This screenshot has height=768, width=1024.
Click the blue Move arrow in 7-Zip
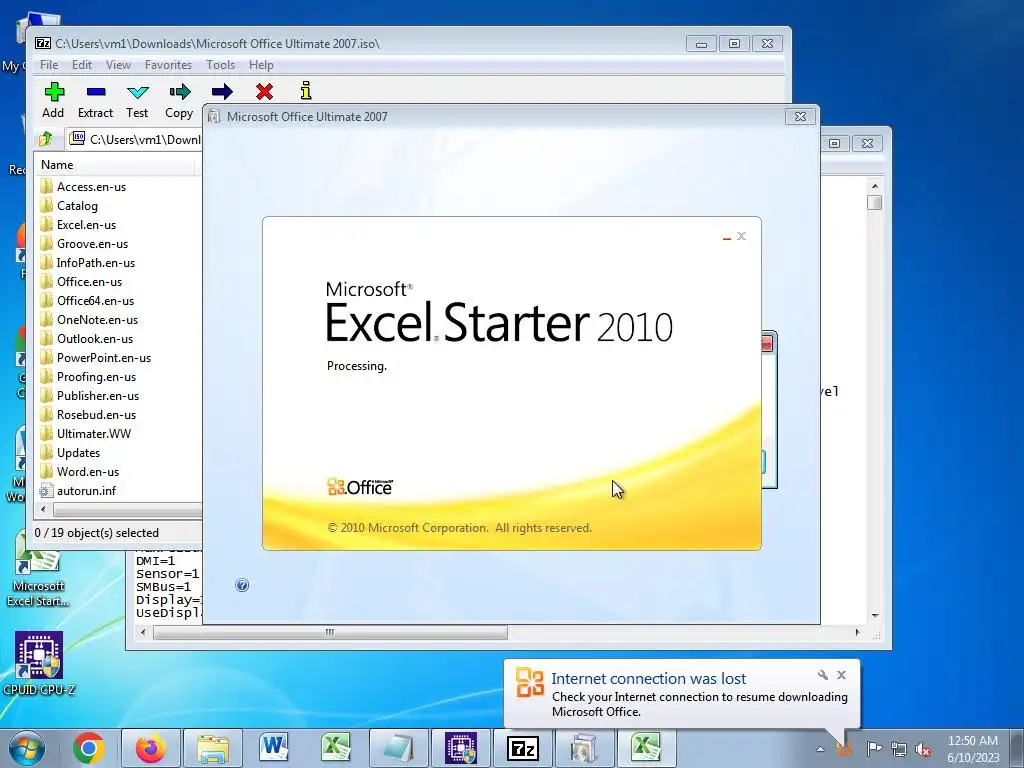222,91
